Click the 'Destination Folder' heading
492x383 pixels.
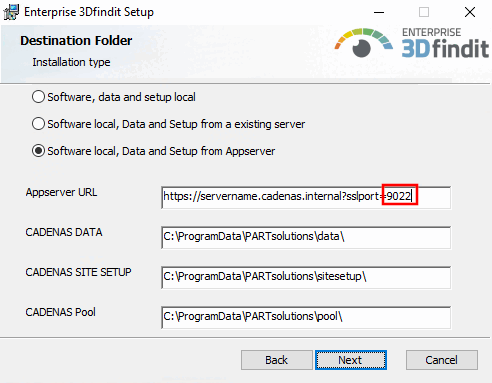pyautogui.click(x=76, y=41)
